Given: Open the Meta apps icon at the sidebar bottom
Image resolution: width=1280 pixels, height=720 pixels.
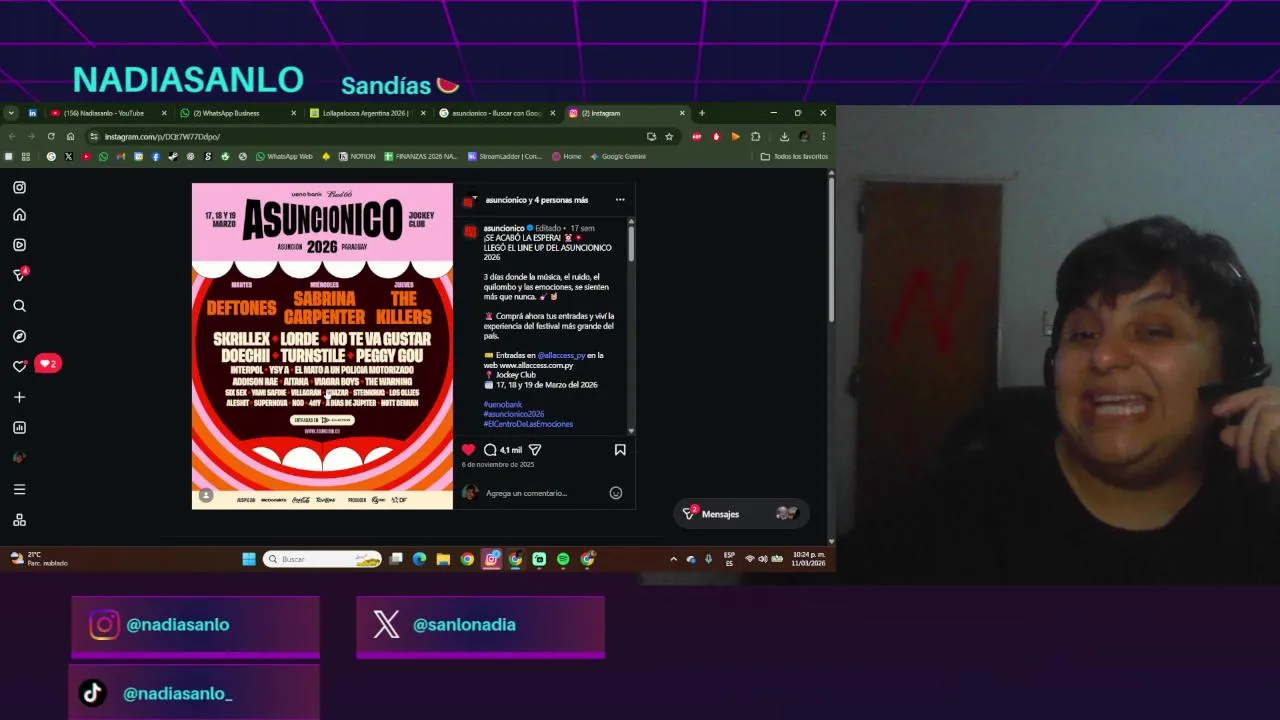Looking at the screenshot, I should pyautogui.click(x=19, y=520).
